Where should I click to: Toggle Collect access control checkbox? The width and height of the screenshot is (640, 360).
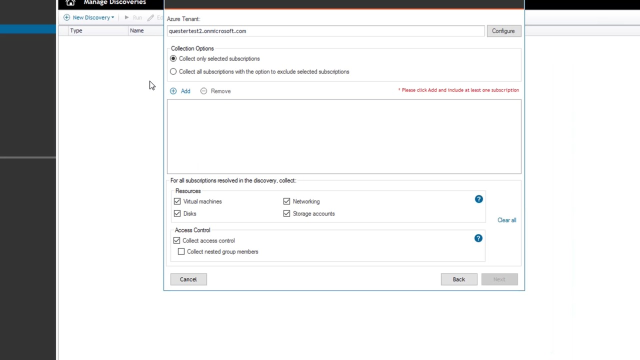pos(176,240)
